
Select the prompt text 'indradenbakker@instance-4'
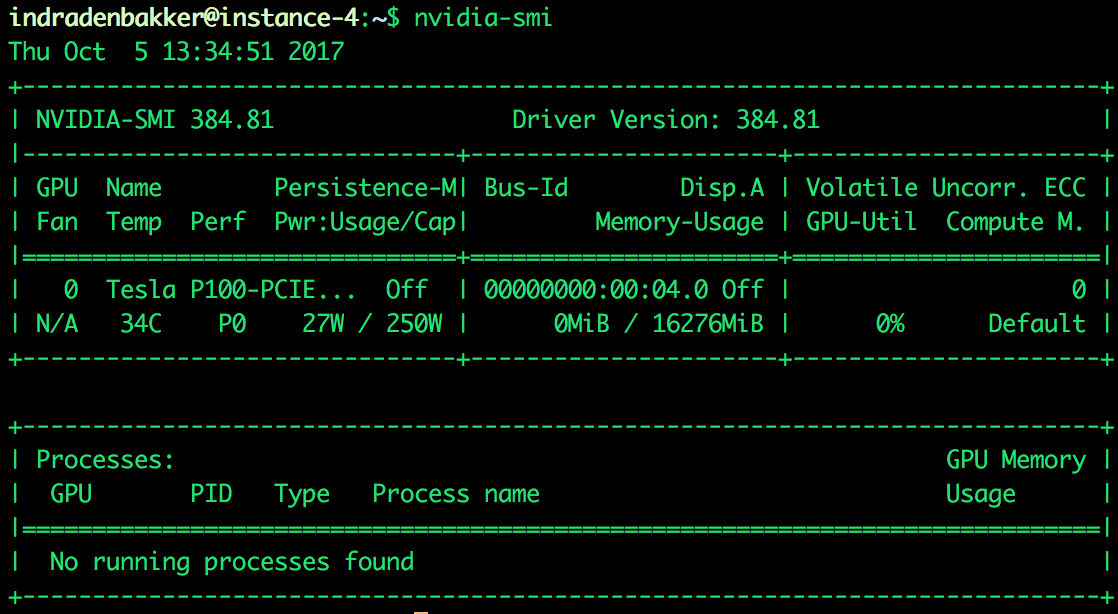183,16
